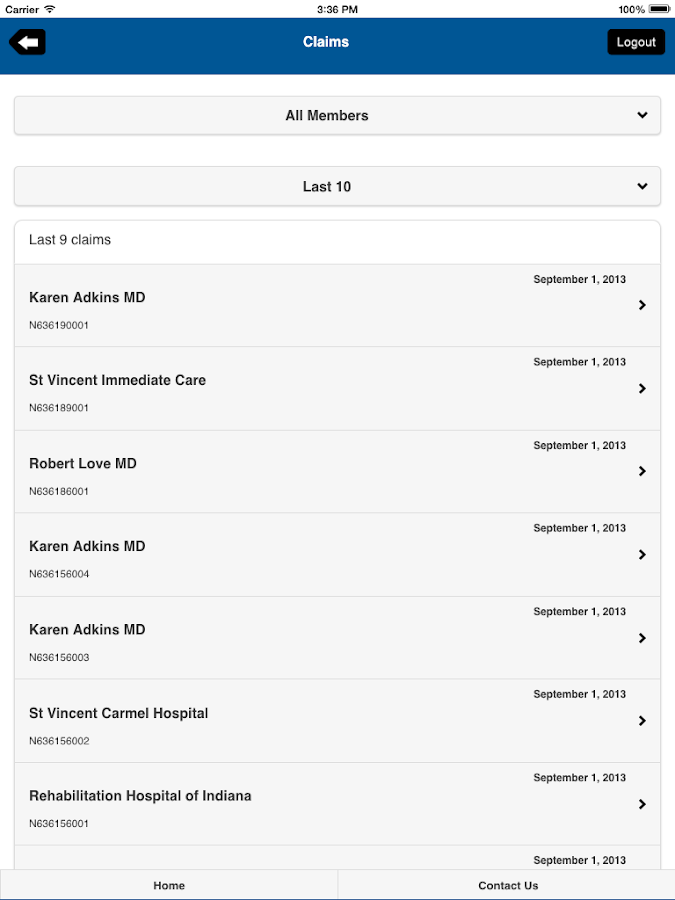The width and height of the screenshot is (675, 900).
Task: Tap arrow beside St Vincent Carmel Hospital
Action: point(642,721)
